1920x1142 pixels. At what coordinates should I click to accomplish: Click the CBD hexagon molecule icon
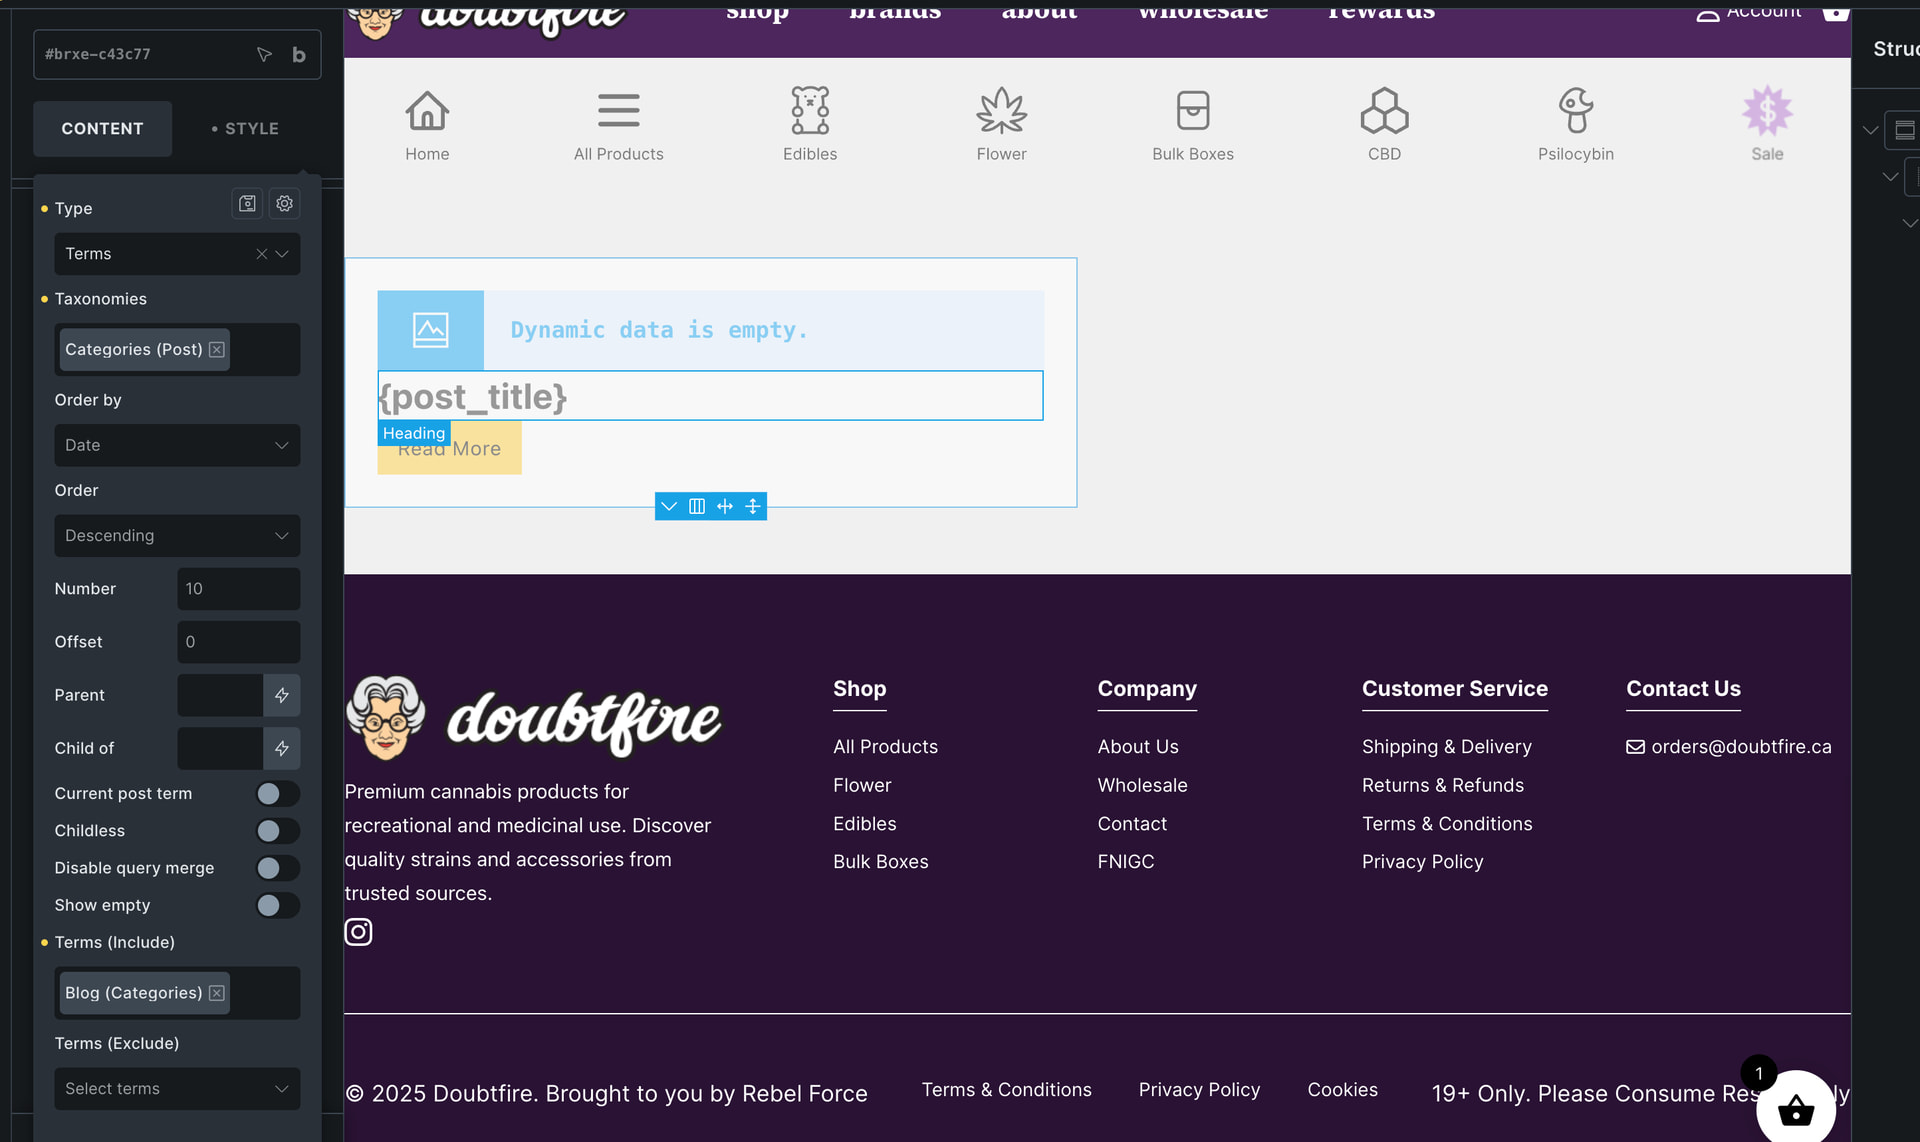1384,110
